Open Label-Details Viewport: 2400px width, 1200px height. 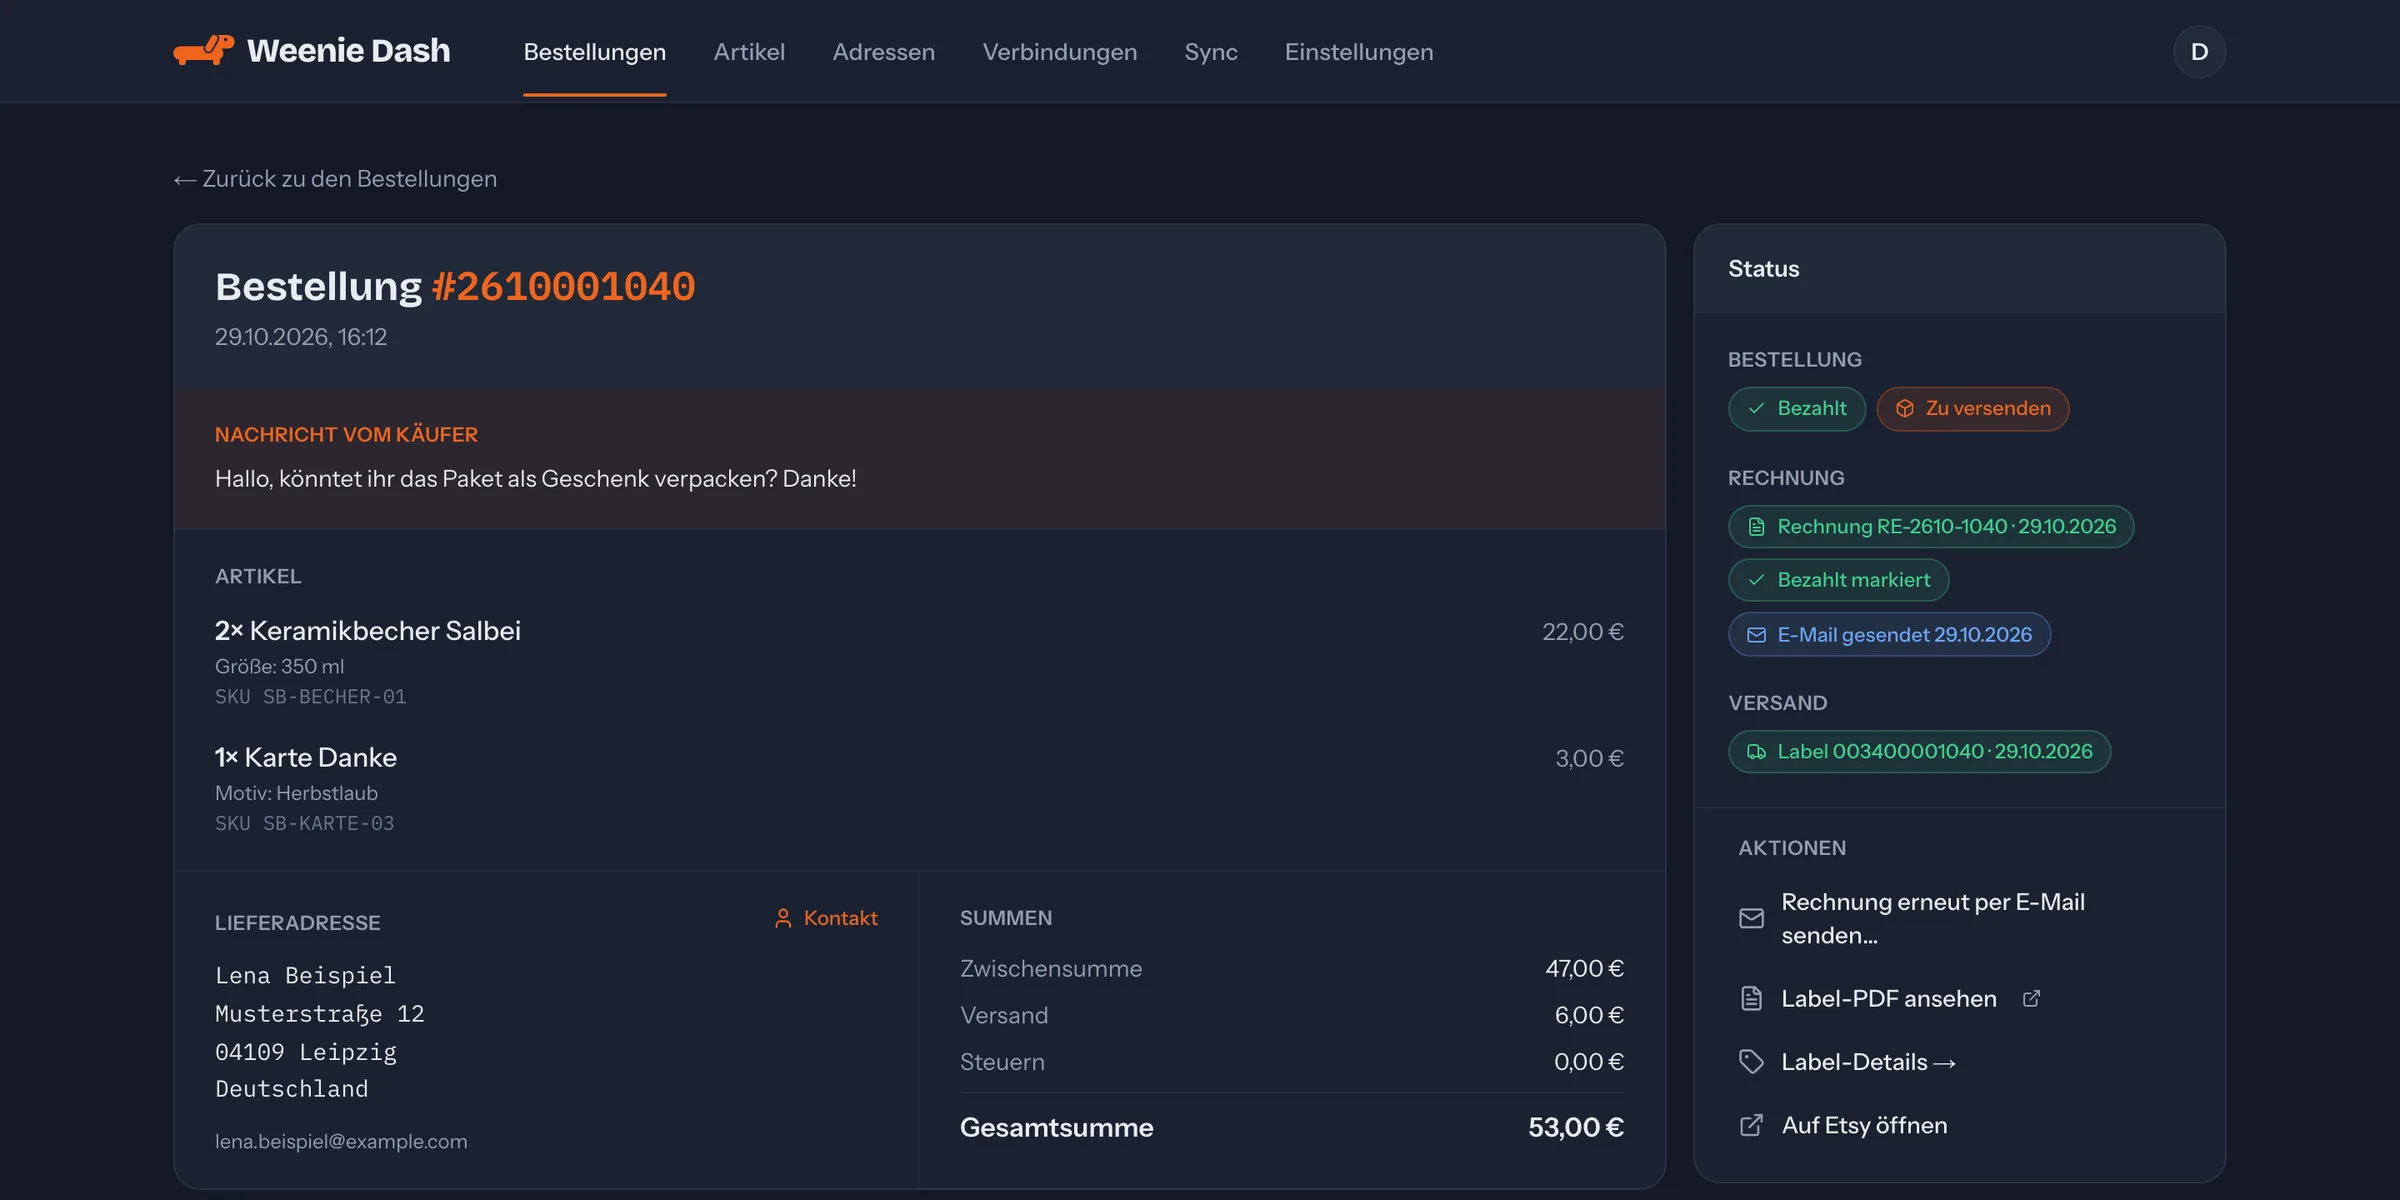pyautogui.click(x=1868, y=1062)
